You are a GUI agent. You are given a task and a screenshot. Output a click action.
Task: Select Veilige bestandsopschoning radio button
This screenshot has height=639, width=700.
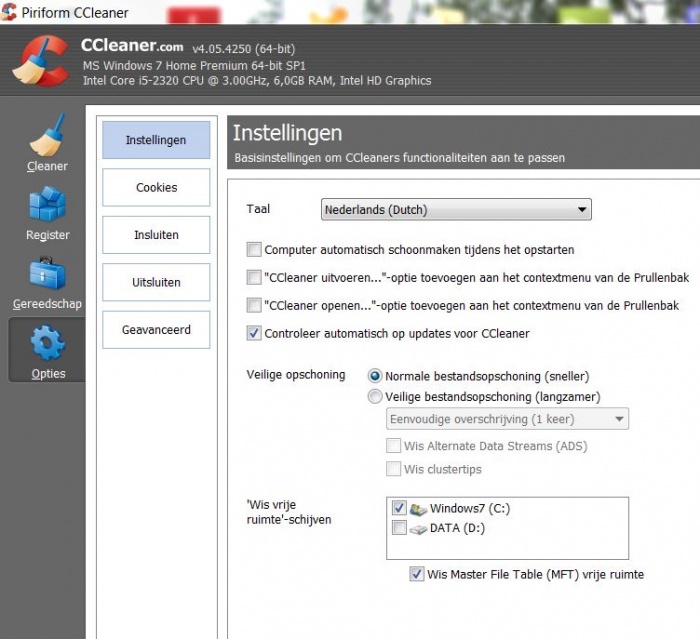tap(375, 397)
